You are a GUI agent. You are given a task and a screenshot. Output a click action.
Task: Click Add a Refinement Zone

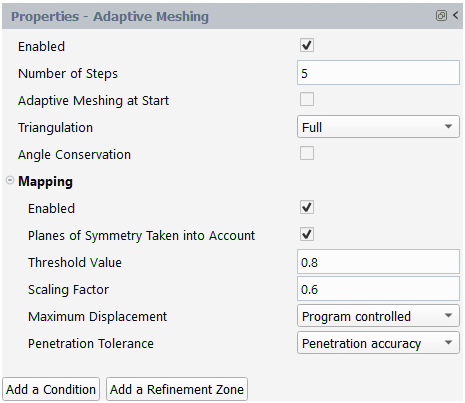(177, 389)
